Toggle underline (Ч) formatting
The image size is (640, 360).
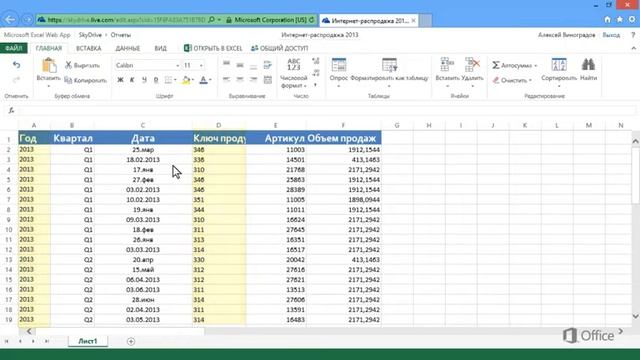(144, 80)
